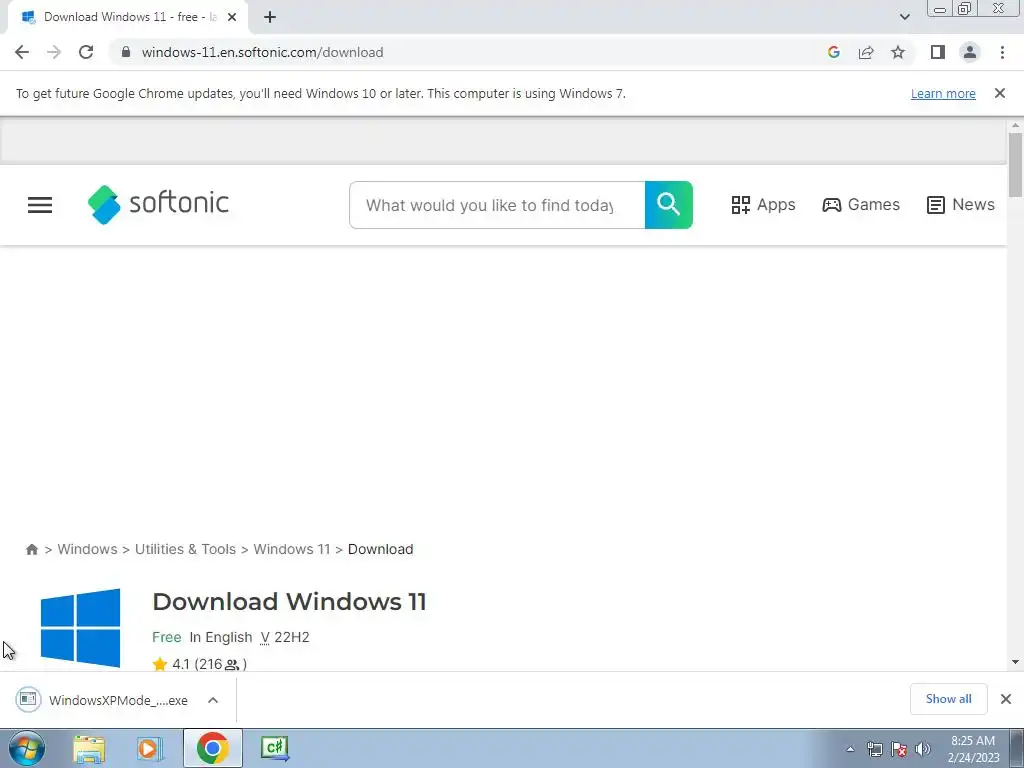Bookmark this tab with the star icon
This screenshot has height=768, width=1024.
pyautogui.click(x=898, y=52)
